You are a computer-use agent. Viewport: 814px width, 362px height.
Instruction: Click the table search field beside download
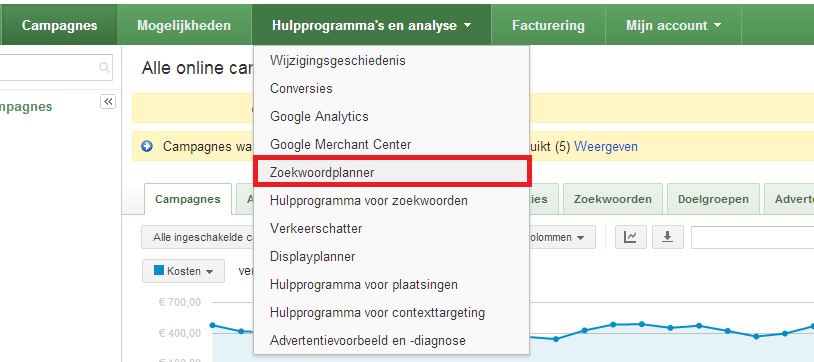click(x=752, y=237)
